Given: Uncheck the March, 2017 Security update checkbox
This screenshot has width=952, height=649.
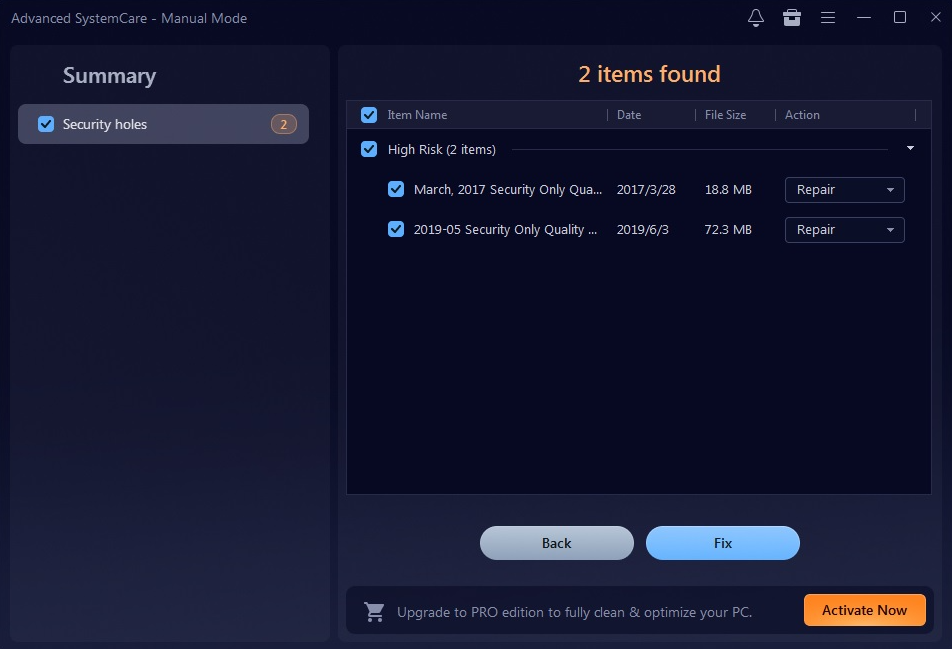Looking at the screenshot, I should tap(396, 189).
